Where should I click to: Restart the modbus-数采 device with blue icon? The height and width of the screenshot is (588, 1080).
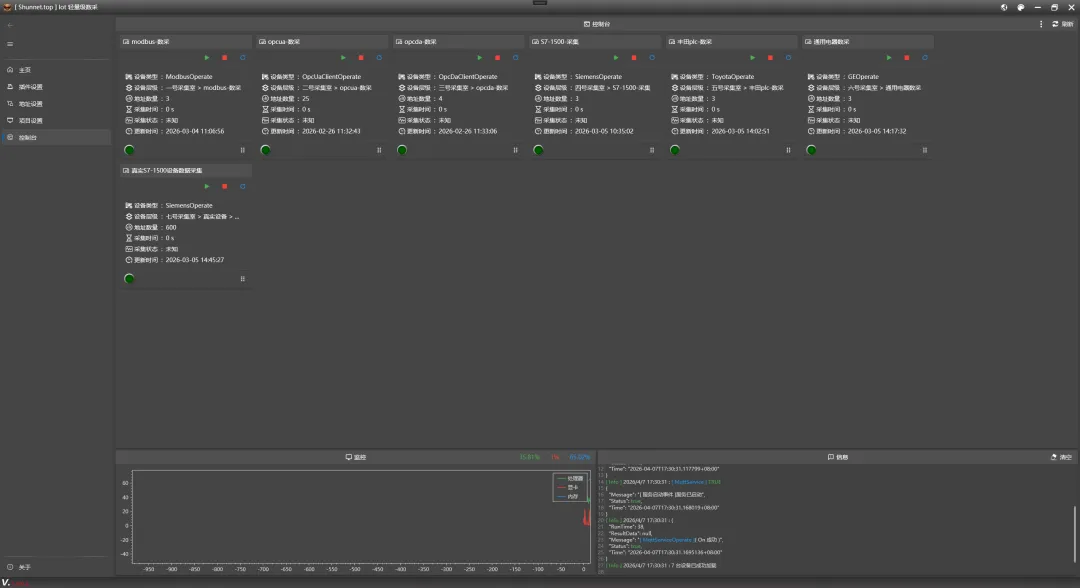[242, 58]
